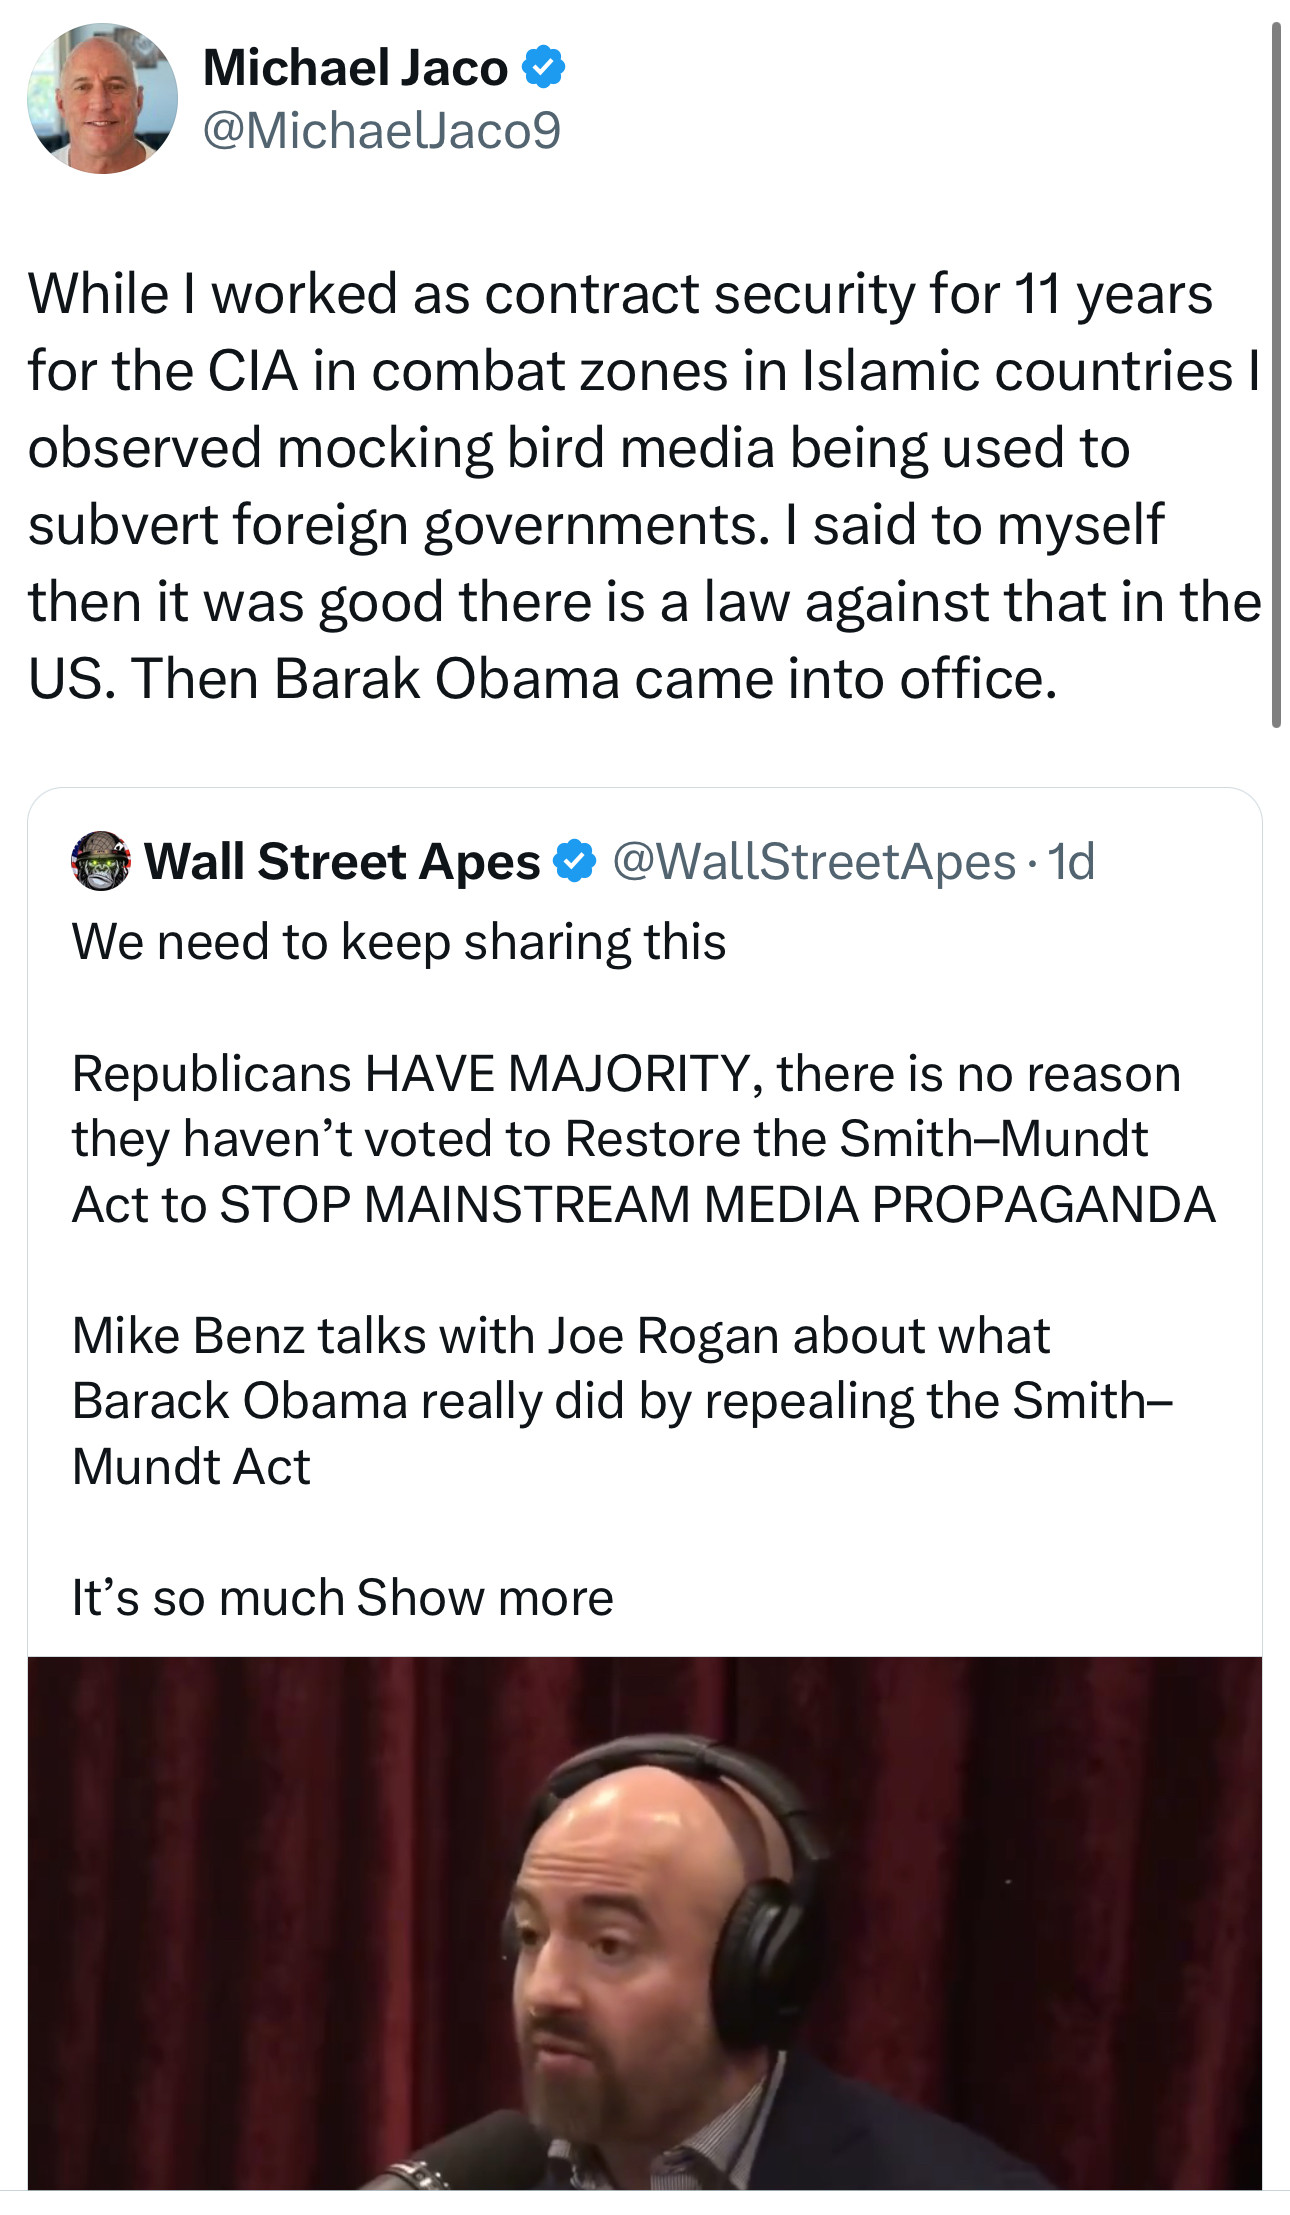1290x2215 pixels.
Task: Open the Wall Street Apes avatar icon
Action: coord(101,861)
